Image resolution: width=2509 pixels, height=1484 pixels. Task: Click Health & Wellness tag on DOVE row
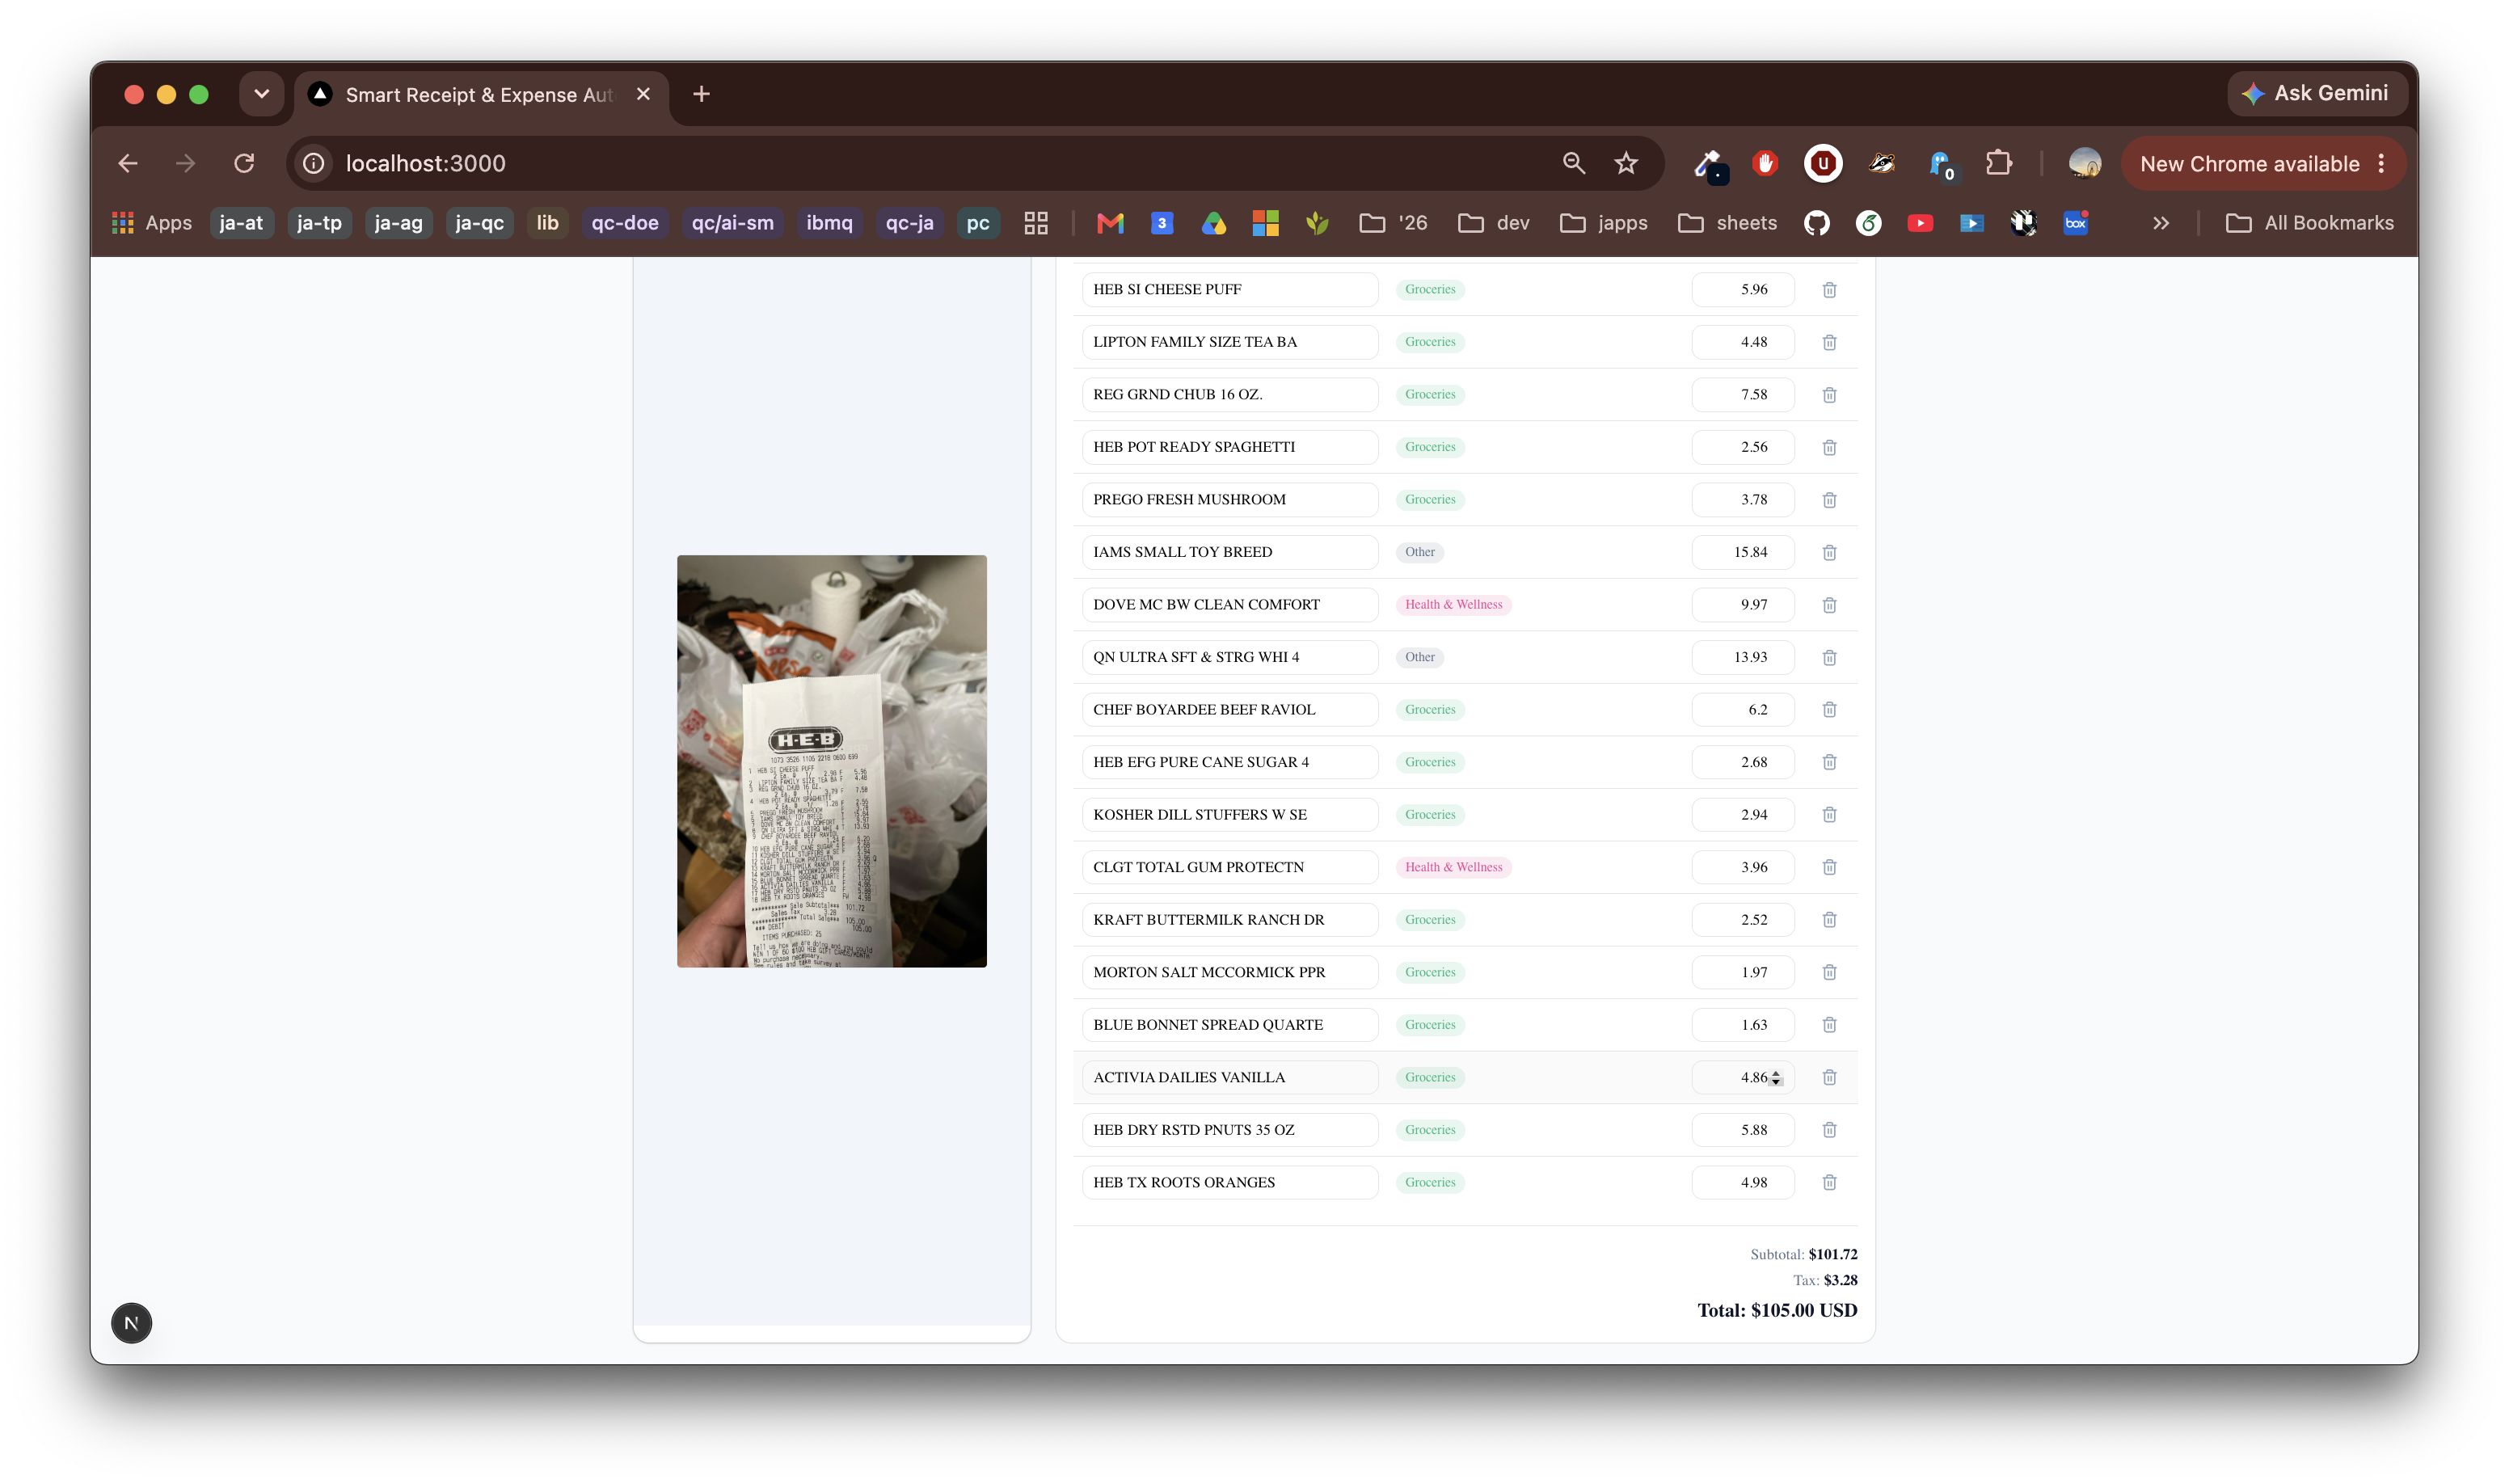[1453, 605]
